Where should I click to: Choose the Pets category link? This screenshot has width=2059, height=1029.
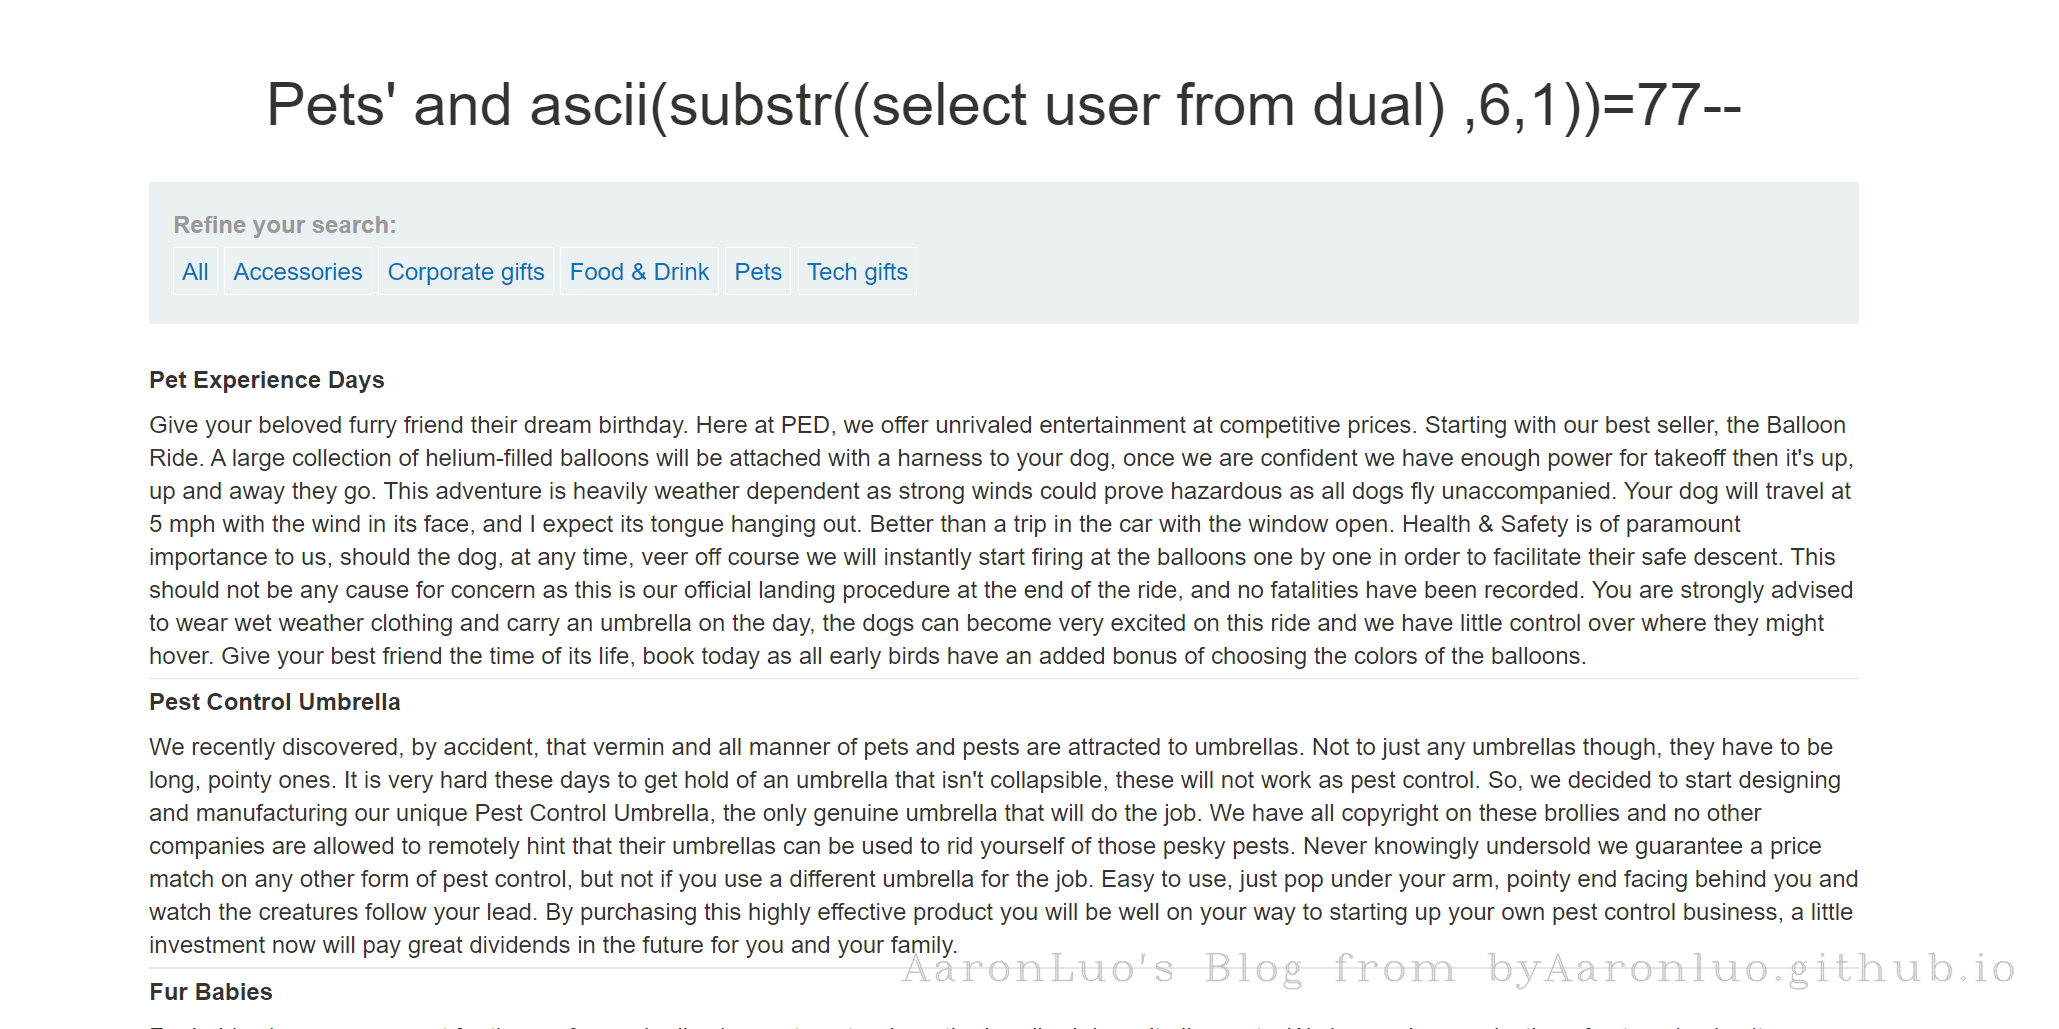coord(758,272)
